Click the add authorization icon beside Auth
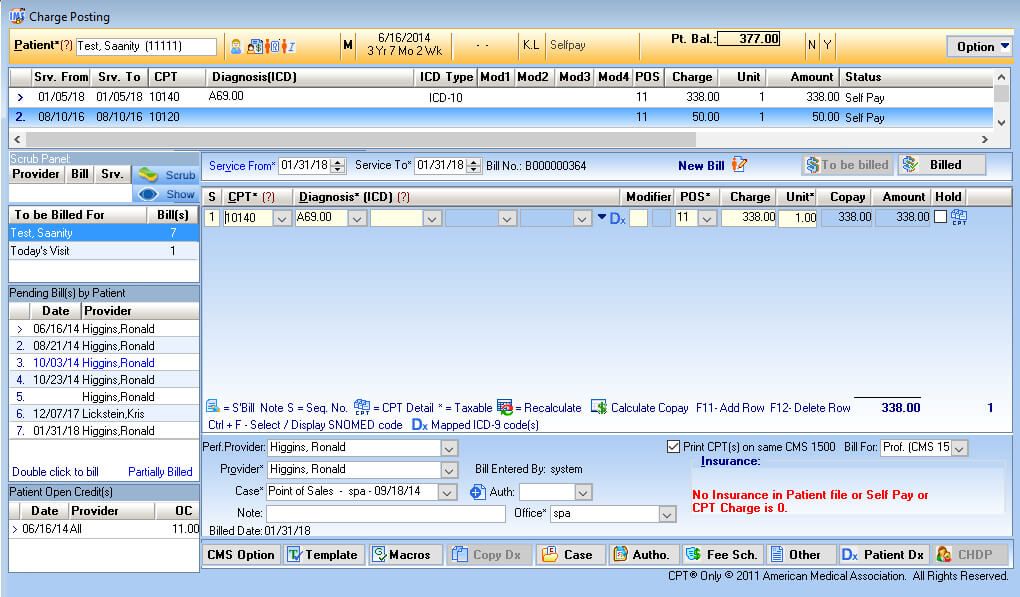 (477, 492)
